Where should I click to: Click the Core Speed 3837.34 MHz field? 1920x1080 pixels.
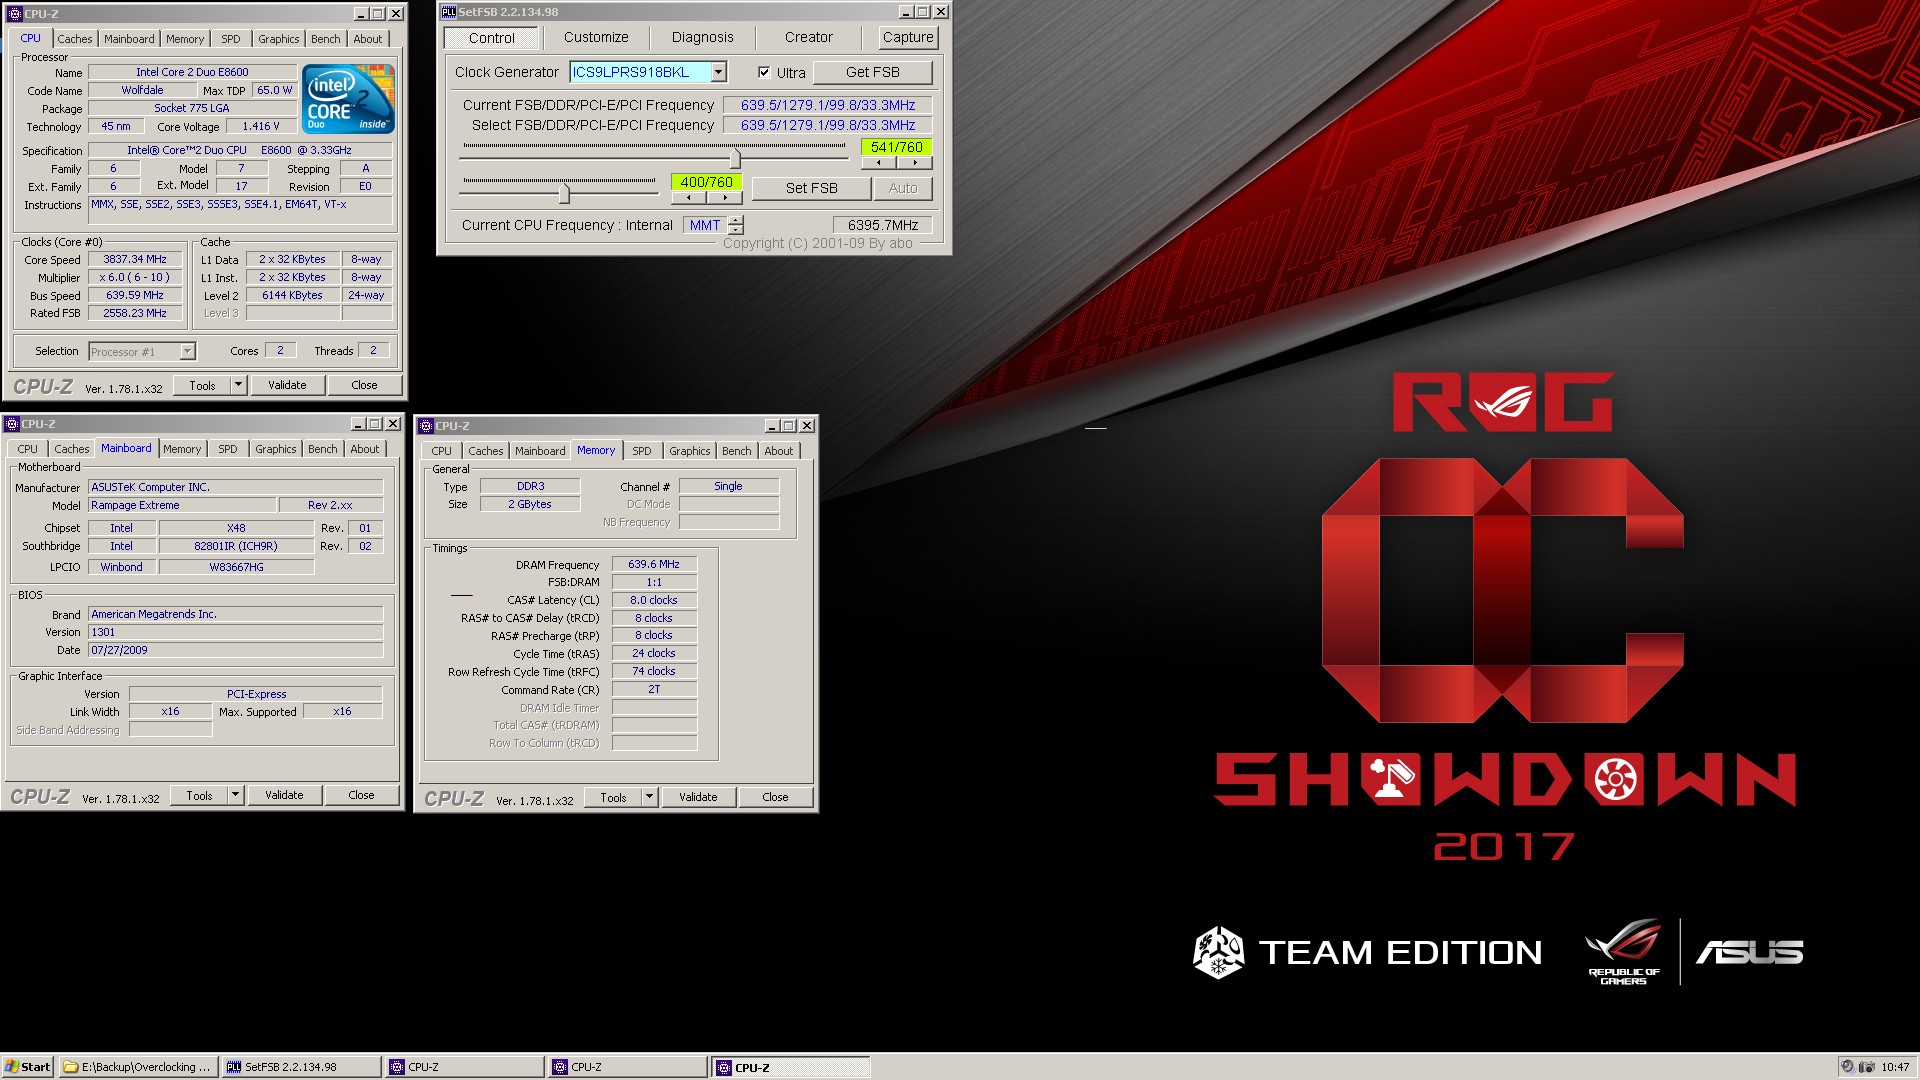point(135,259)
